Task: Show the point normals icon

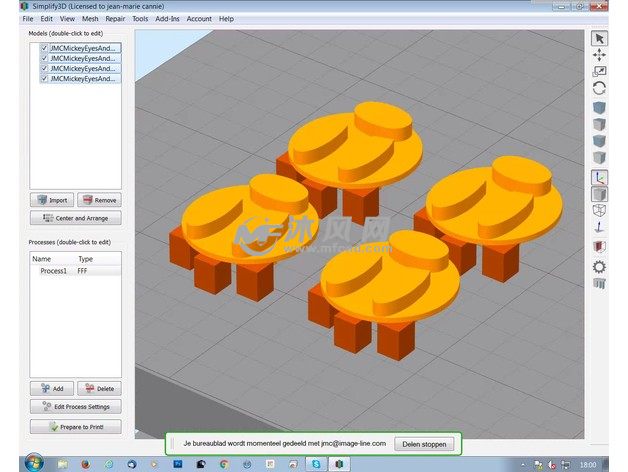Action: (599, 228)
